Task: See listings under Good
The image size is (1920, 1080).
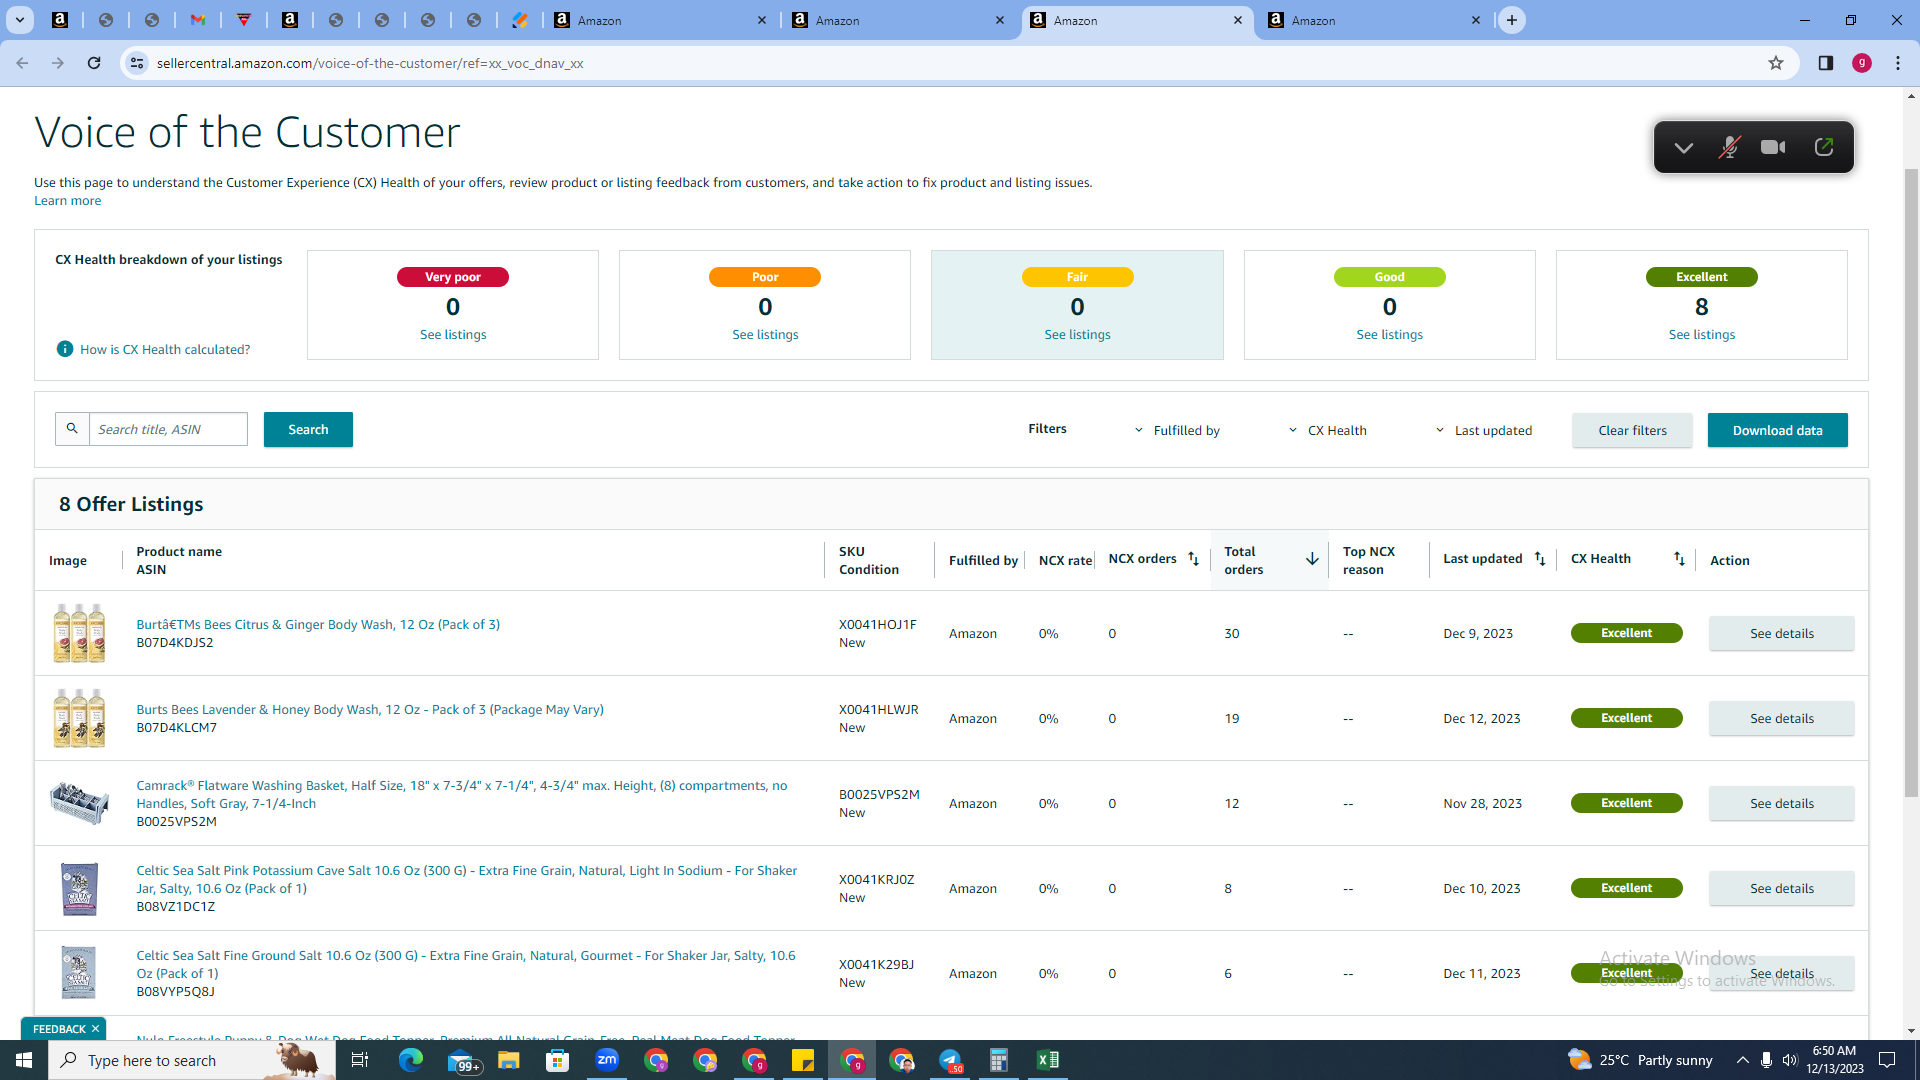Action: pos(1389,335)
